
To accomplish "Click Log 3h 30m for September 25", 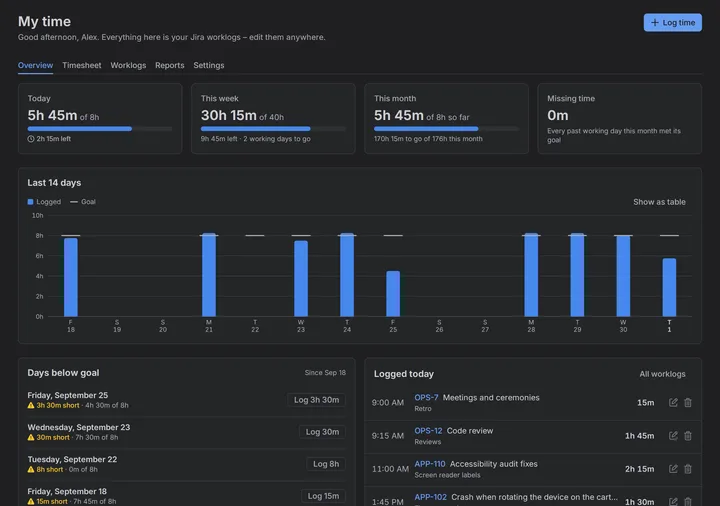I will pyautogui.click(x=316, y=400).
